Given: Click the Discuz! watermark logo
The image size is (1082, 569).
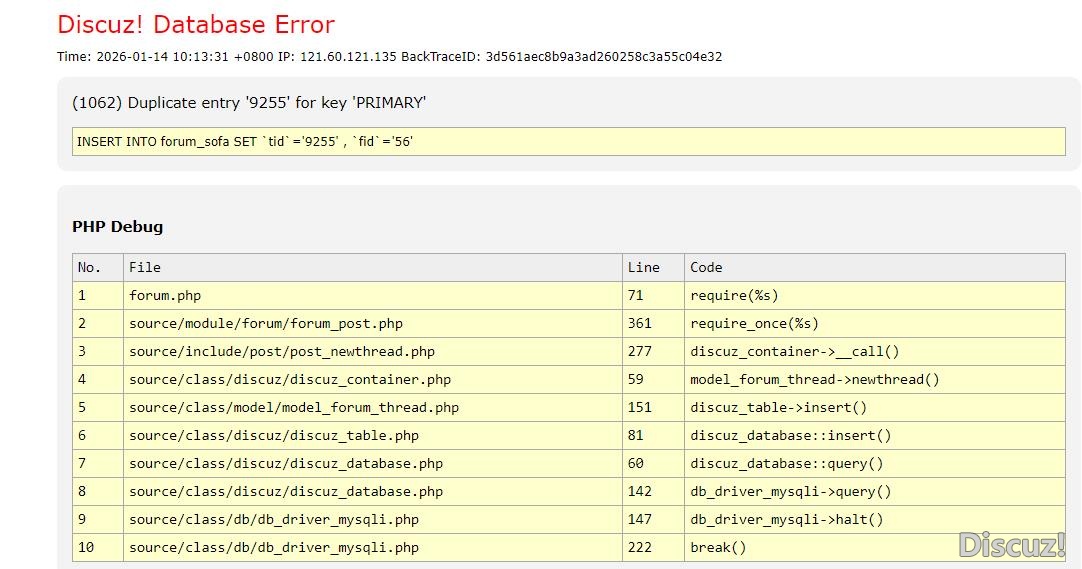Looking at the screenshot, I should [1012, 545].
